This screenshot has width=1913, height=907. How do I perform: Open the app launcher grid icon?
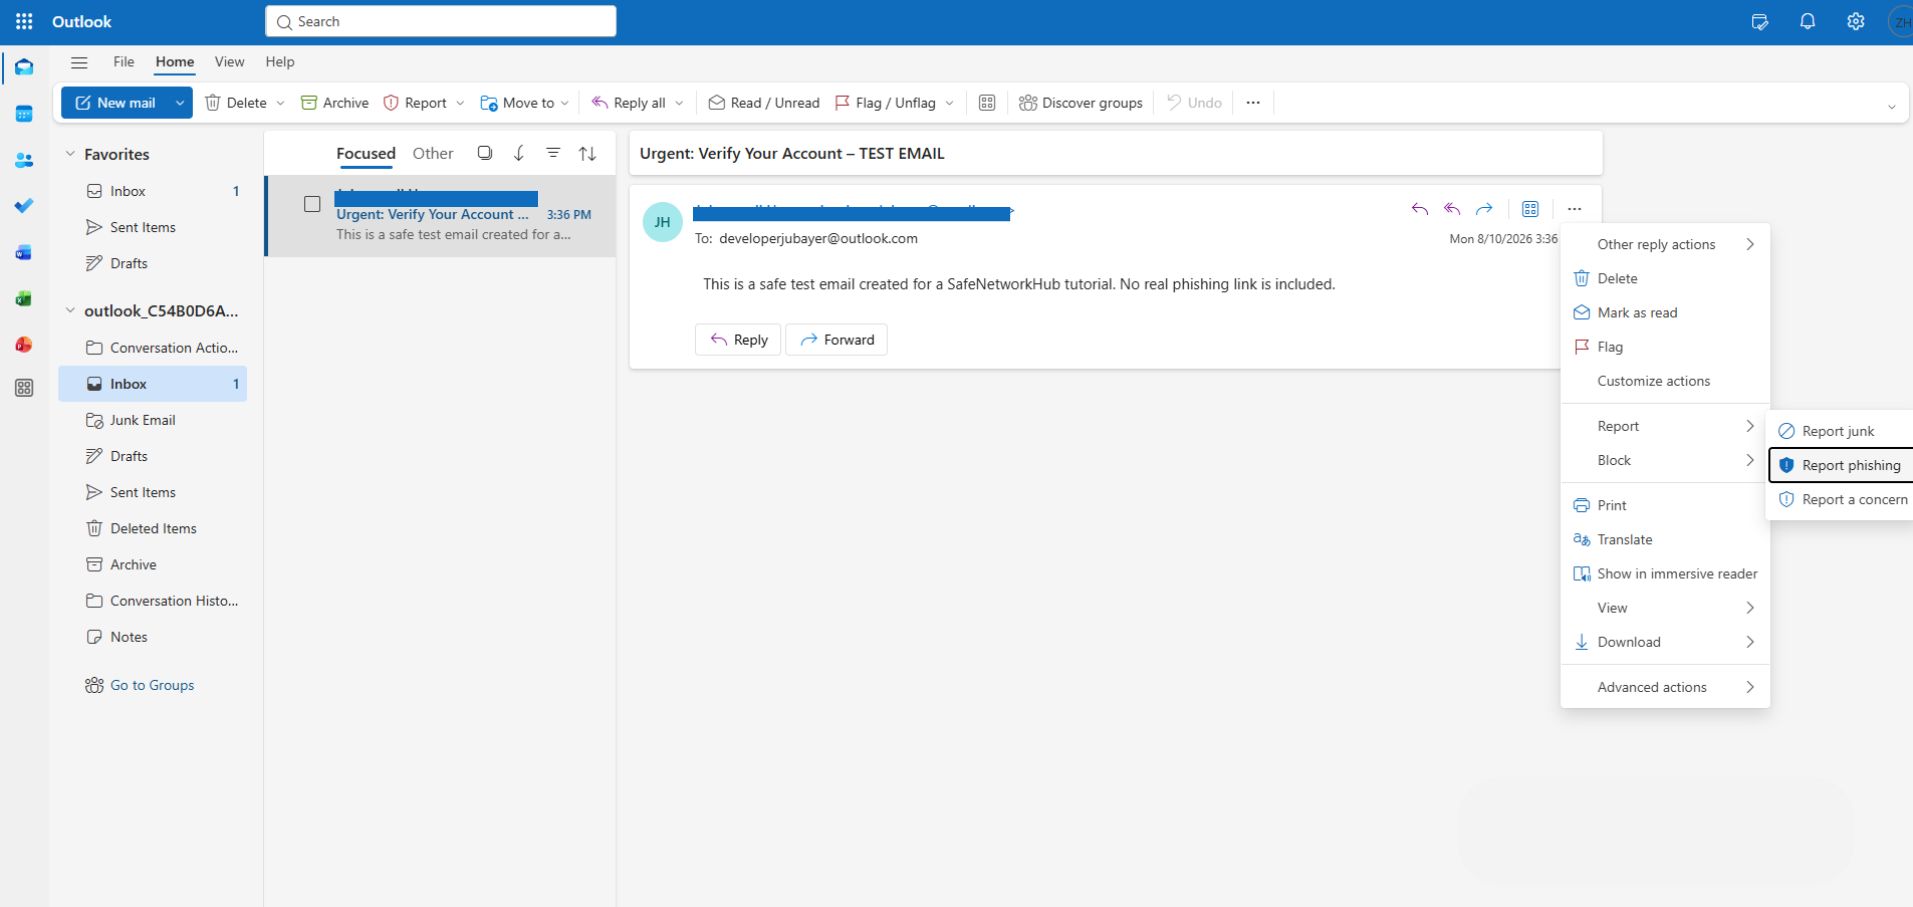pos(24,21)
